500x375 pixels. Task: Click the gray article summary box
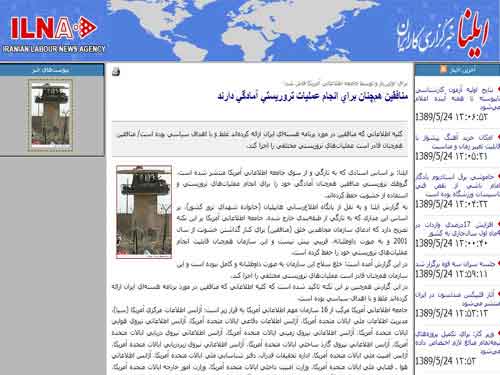point(260,139)
